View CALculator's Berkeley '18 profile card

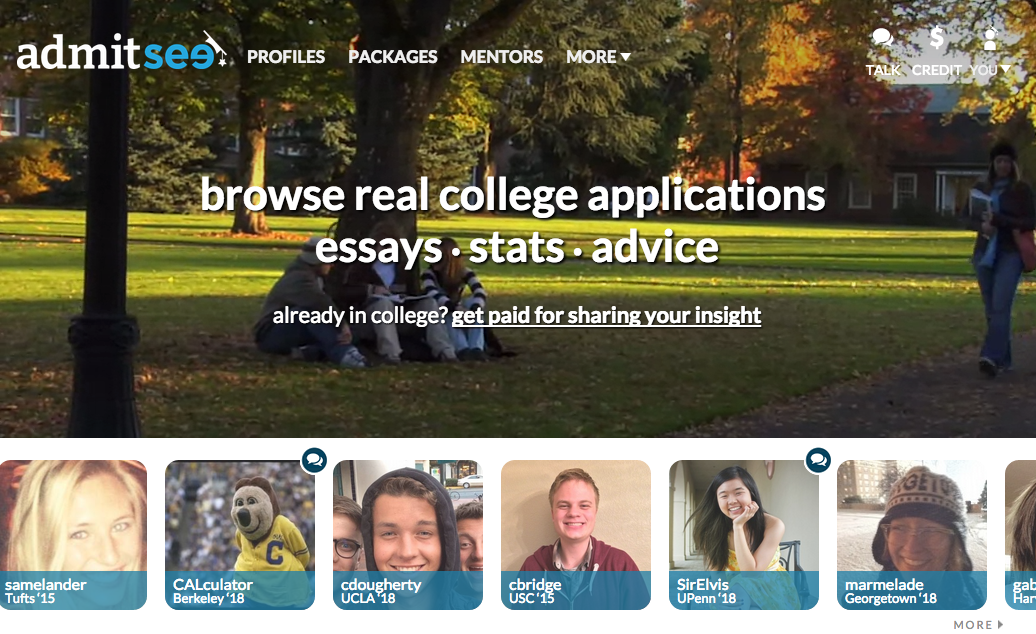click(240, 535)
